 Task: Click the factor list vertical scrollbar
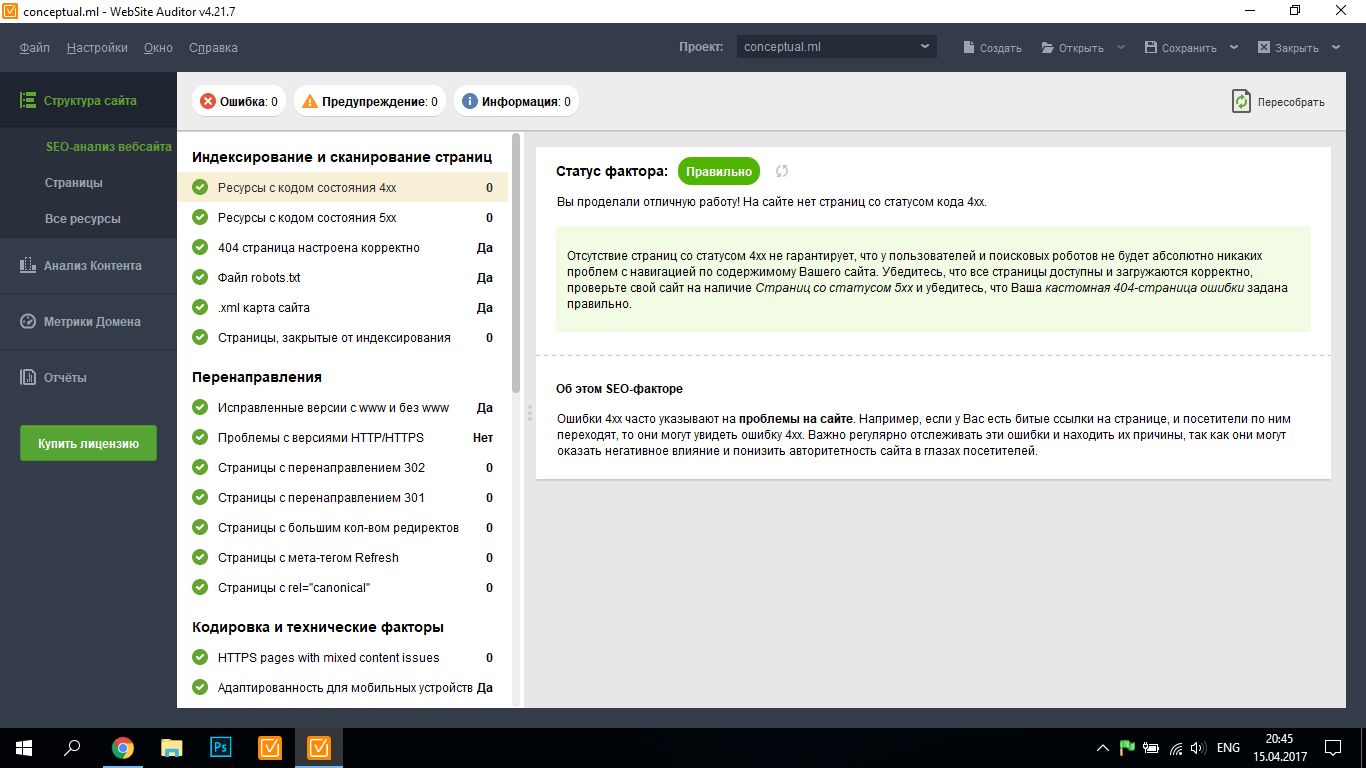click(x=516, y=265)
